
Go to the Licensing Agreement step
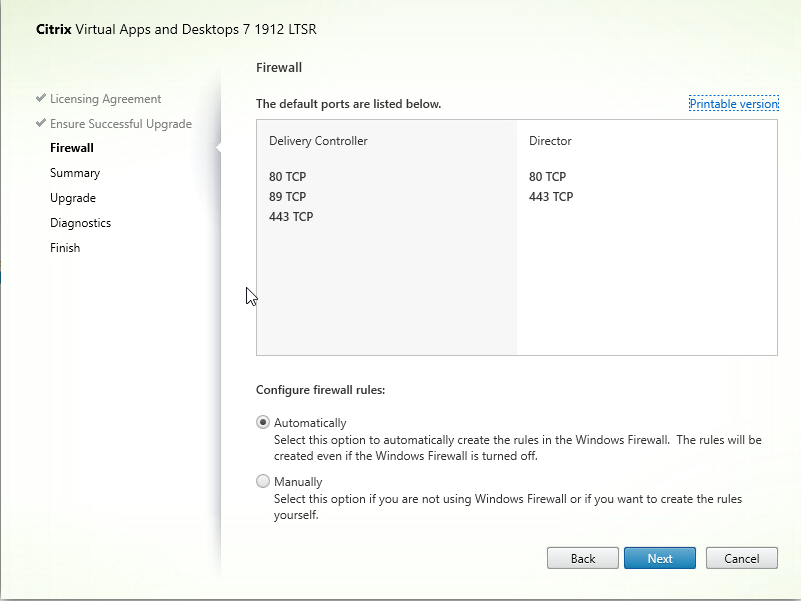(x=105, y=99)
